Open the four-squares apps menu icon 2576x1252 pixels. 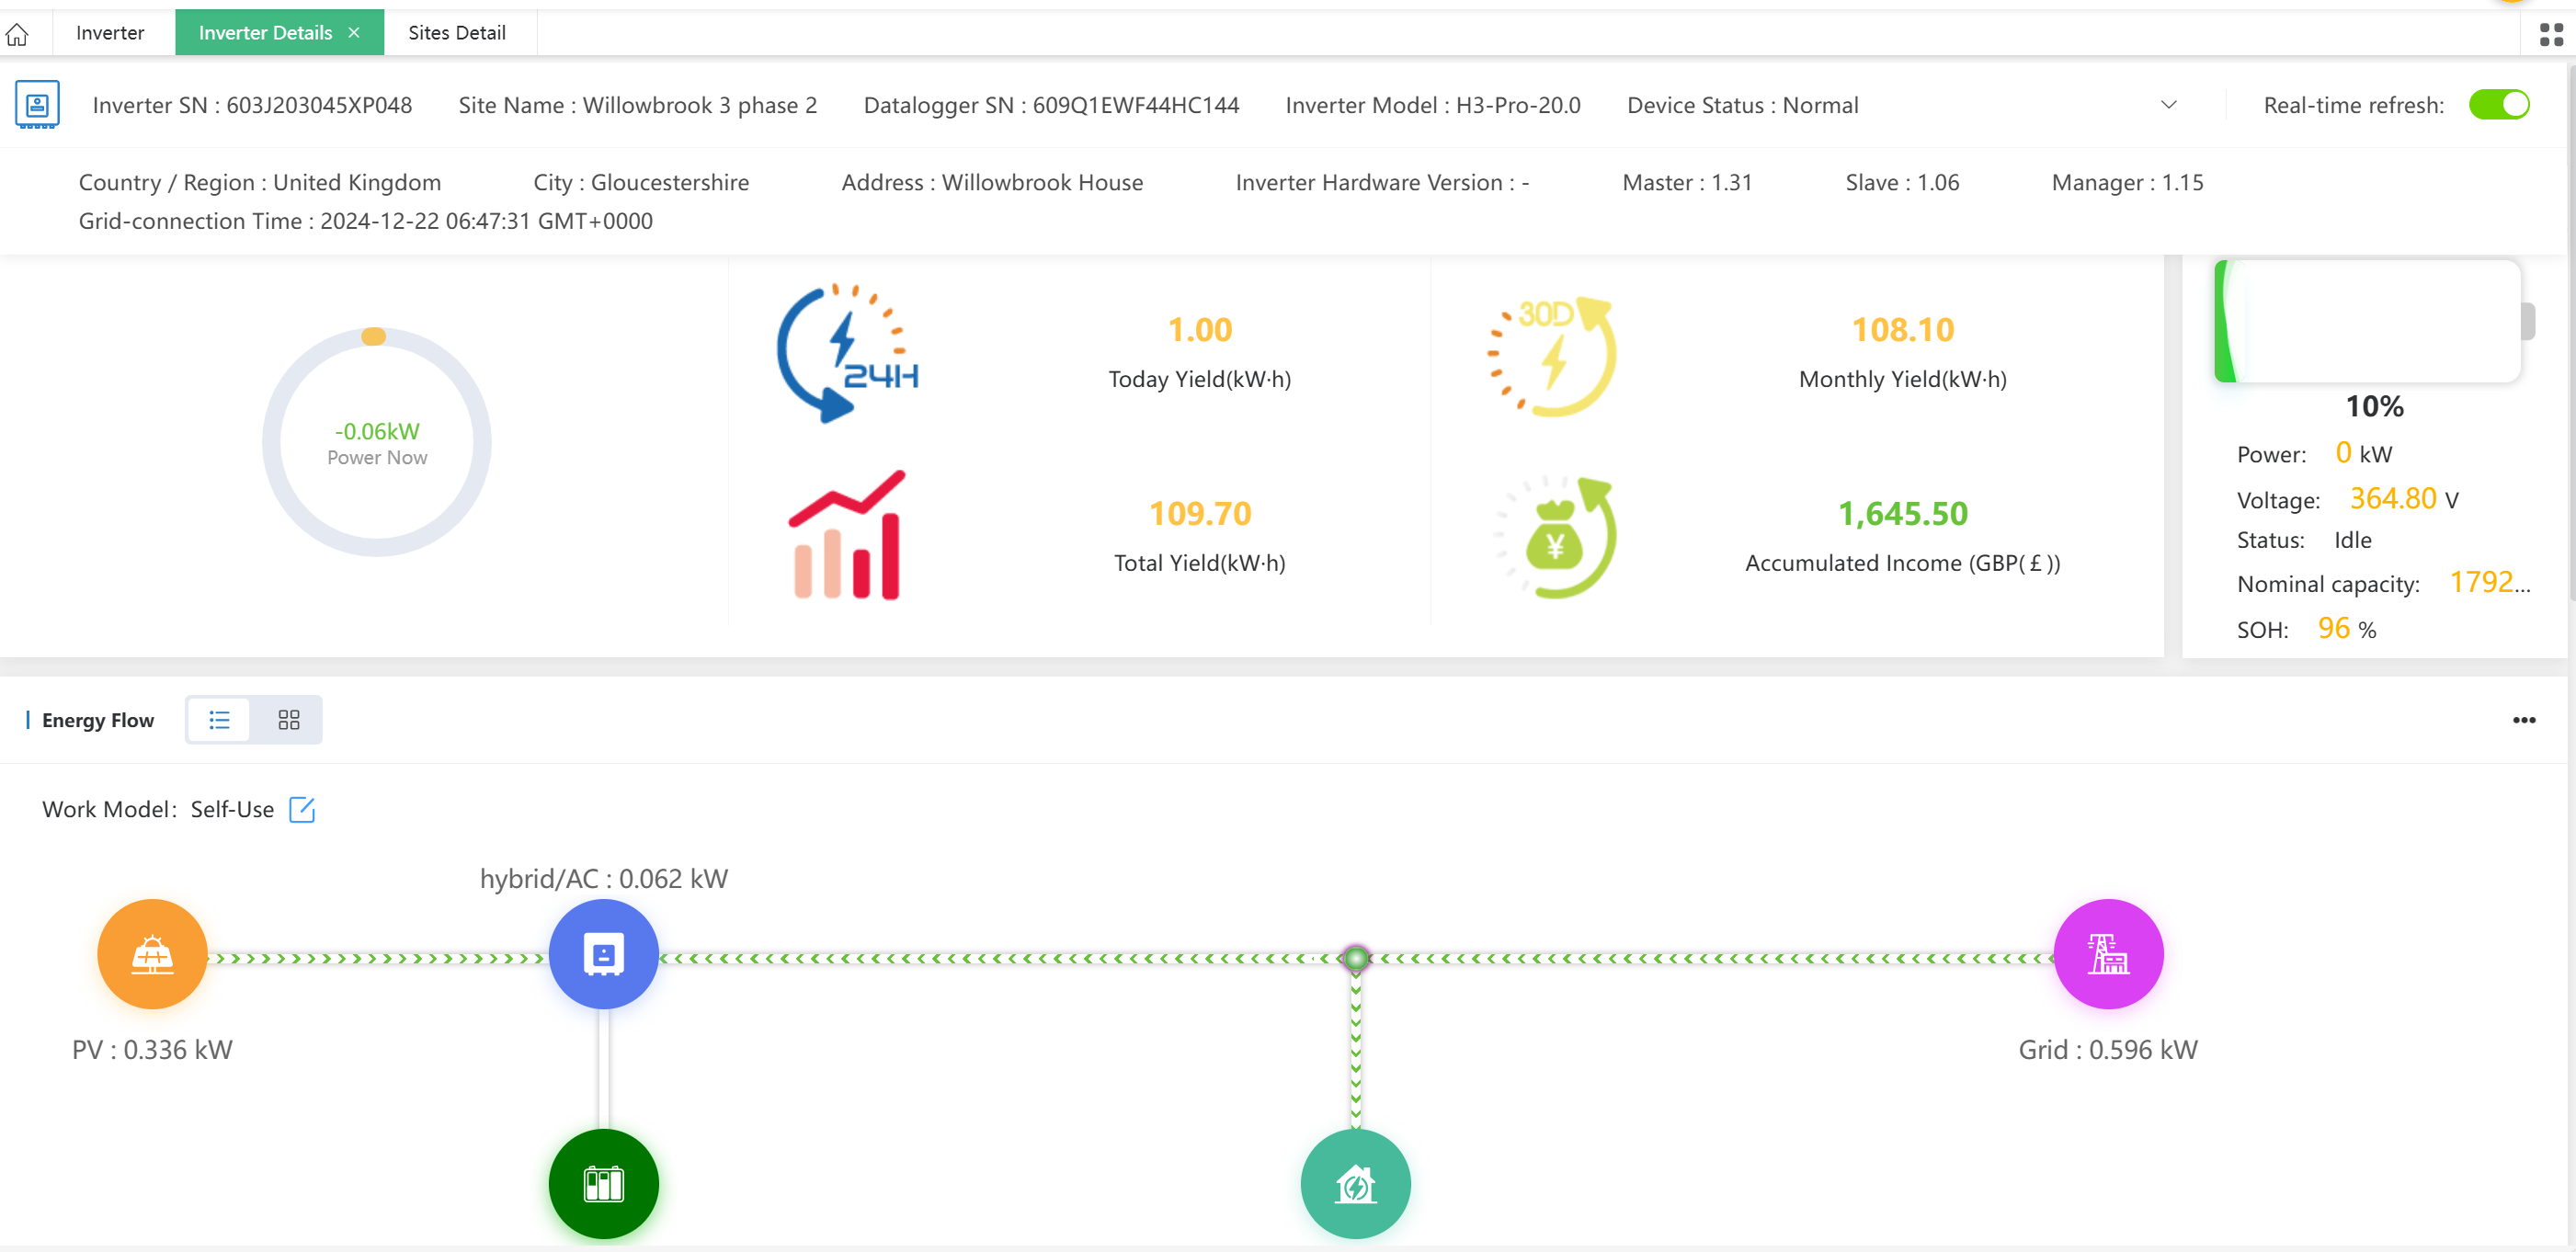(2551, 34)
